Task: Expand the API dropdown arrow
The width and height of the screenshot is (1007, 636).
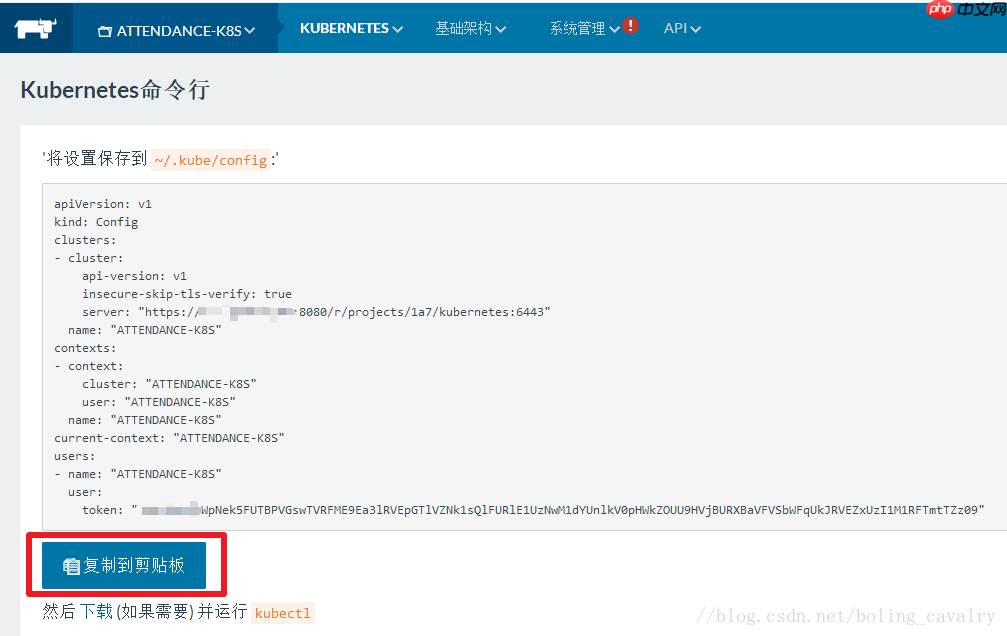Action: (696, 28)
